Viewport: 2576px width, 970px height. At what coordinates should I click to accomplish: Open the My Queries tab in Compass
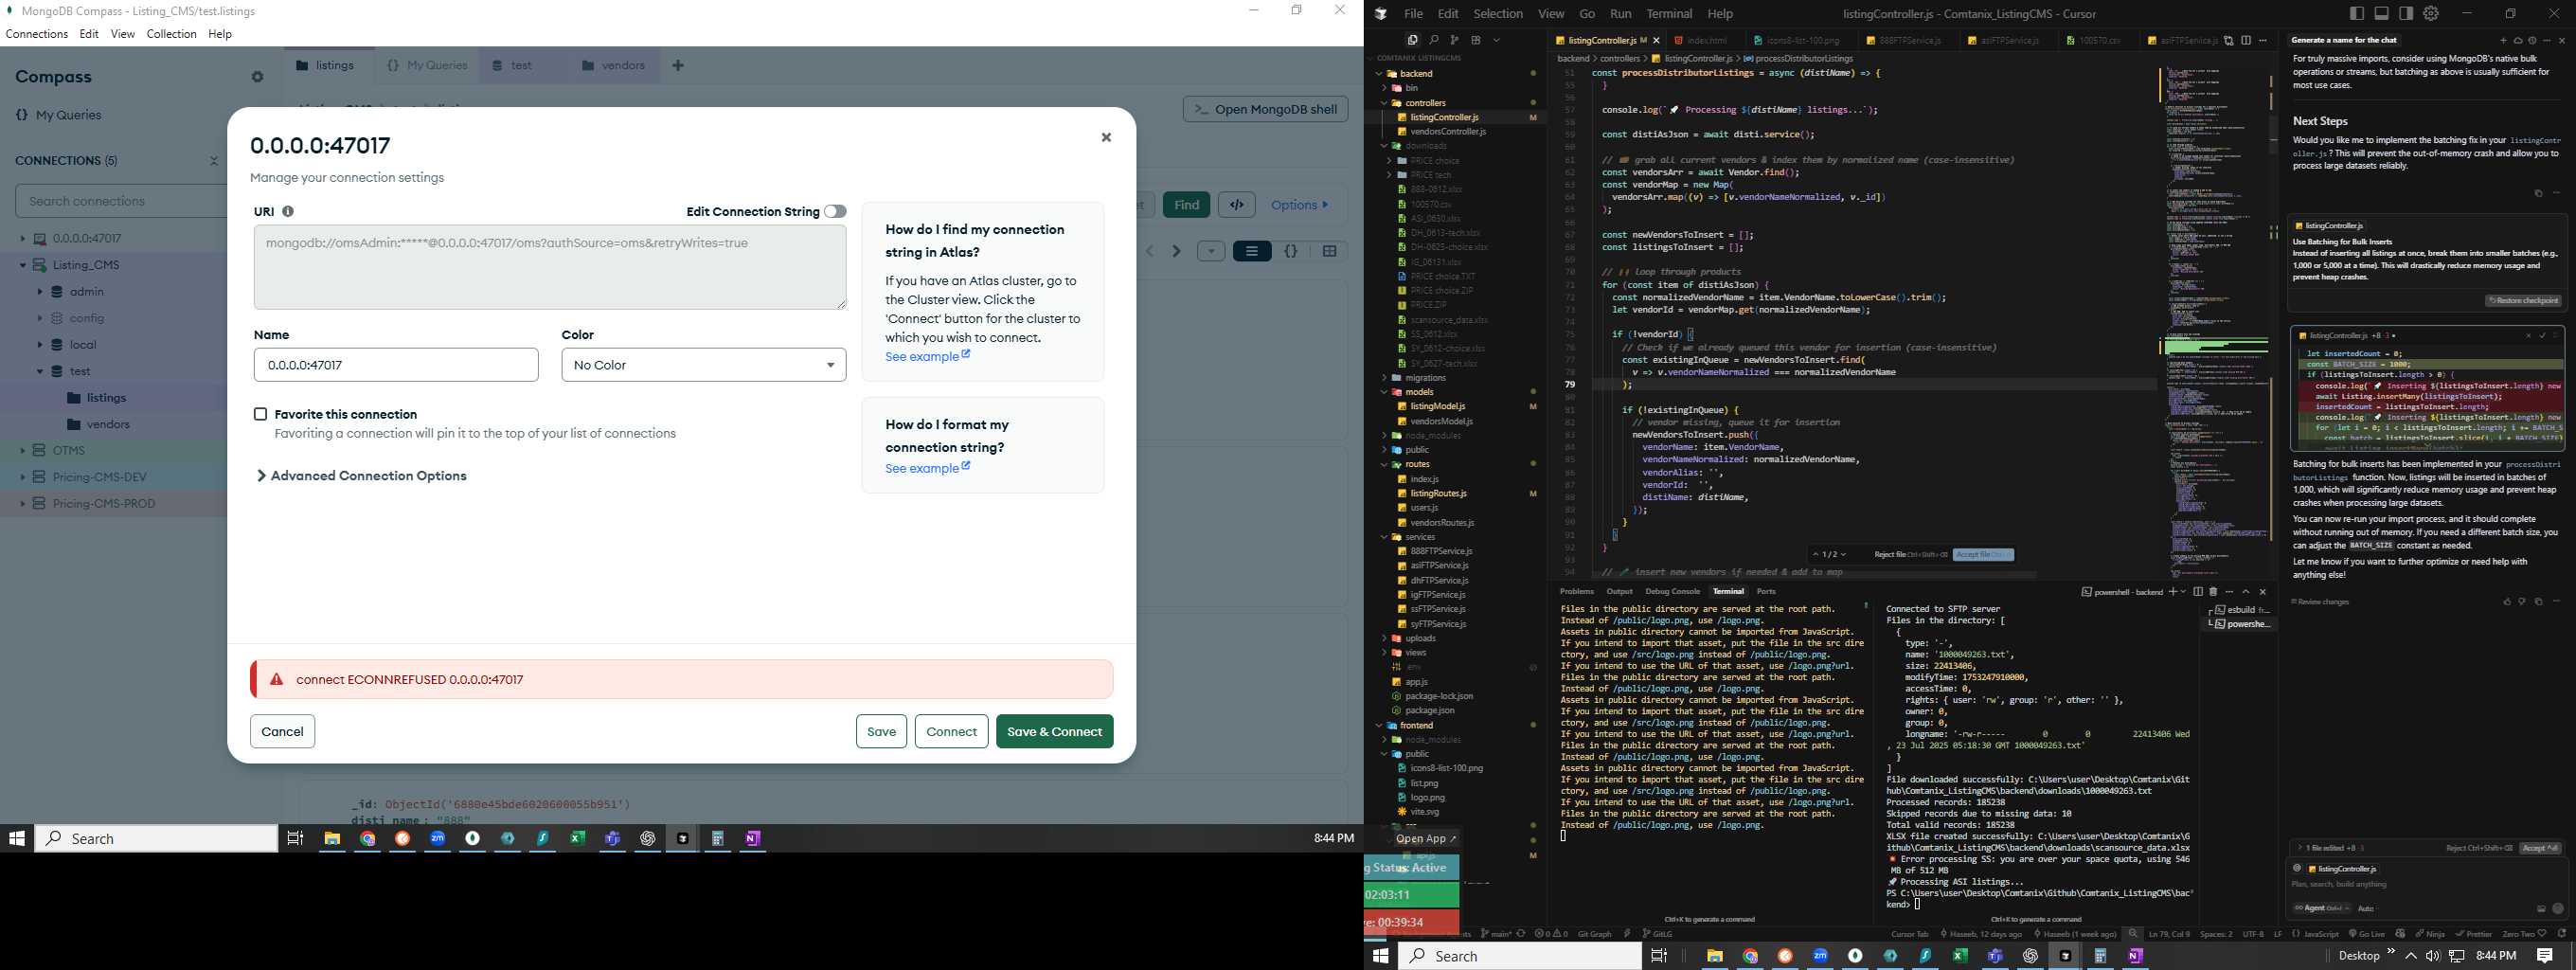click(427, 66)
